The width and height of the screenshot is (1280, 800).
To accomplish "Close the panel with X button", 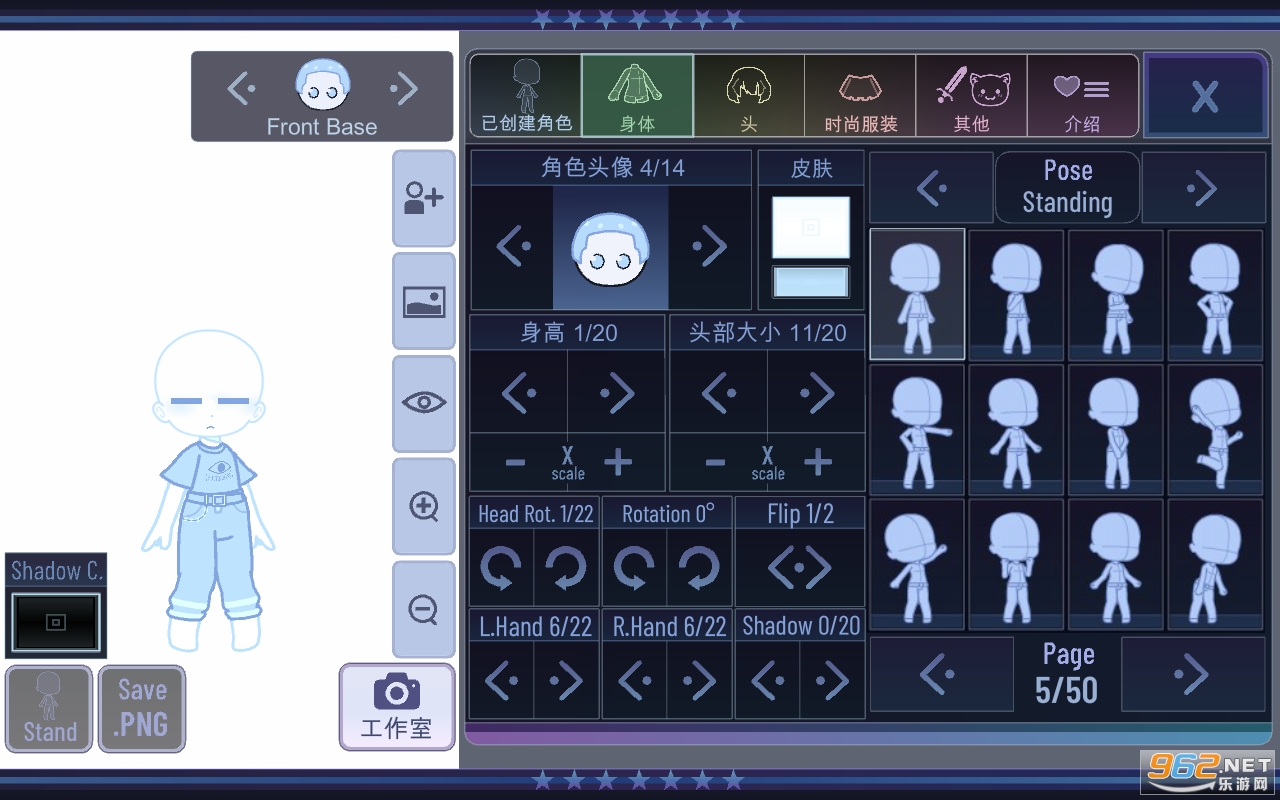I will pos(1204,96).
